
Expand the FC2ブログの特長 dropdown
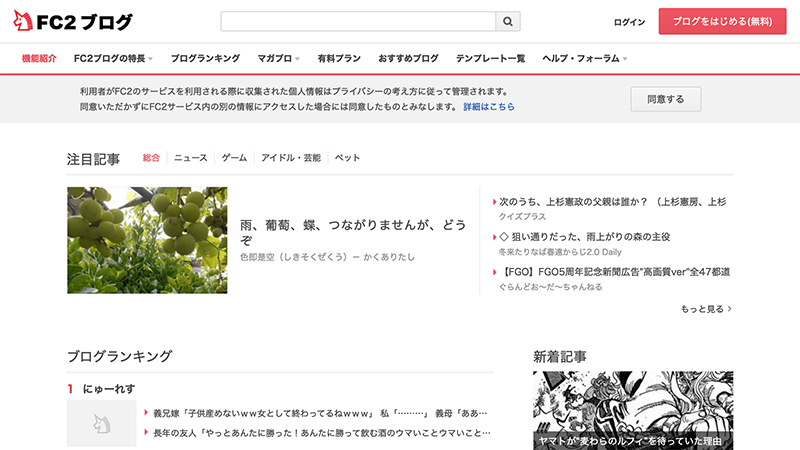(x=113, y=58)
